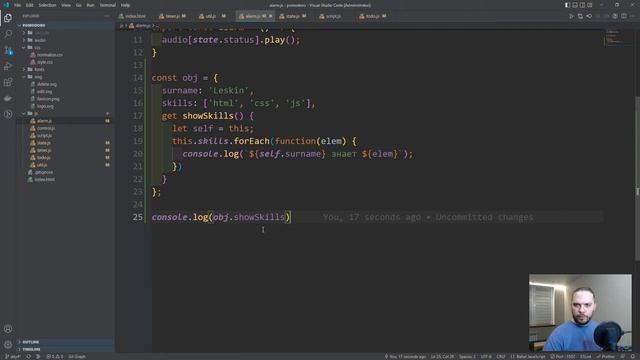Image resolution: width=640 pixels, height=360 pixels.
Task: Toggle Primary Side Bar layout icon
Action: click(567, 5)
